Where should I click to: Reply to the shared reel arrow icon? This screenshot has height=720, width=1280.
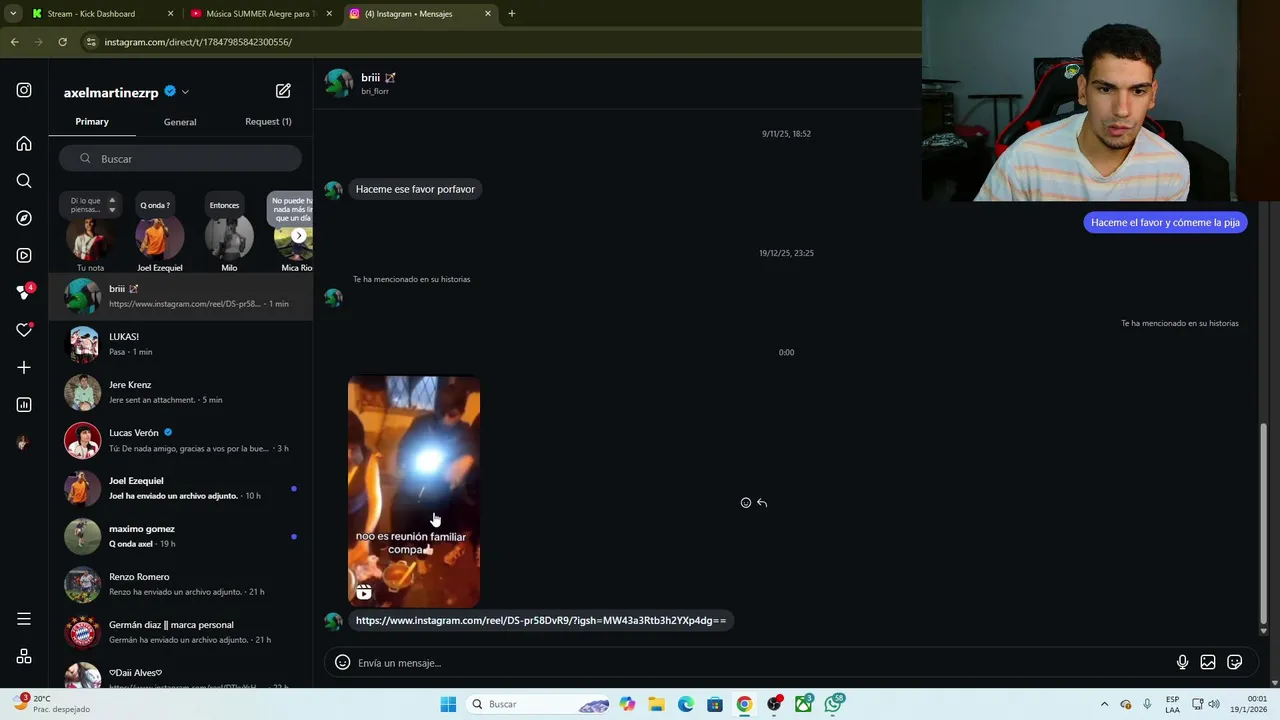(762, 503)
